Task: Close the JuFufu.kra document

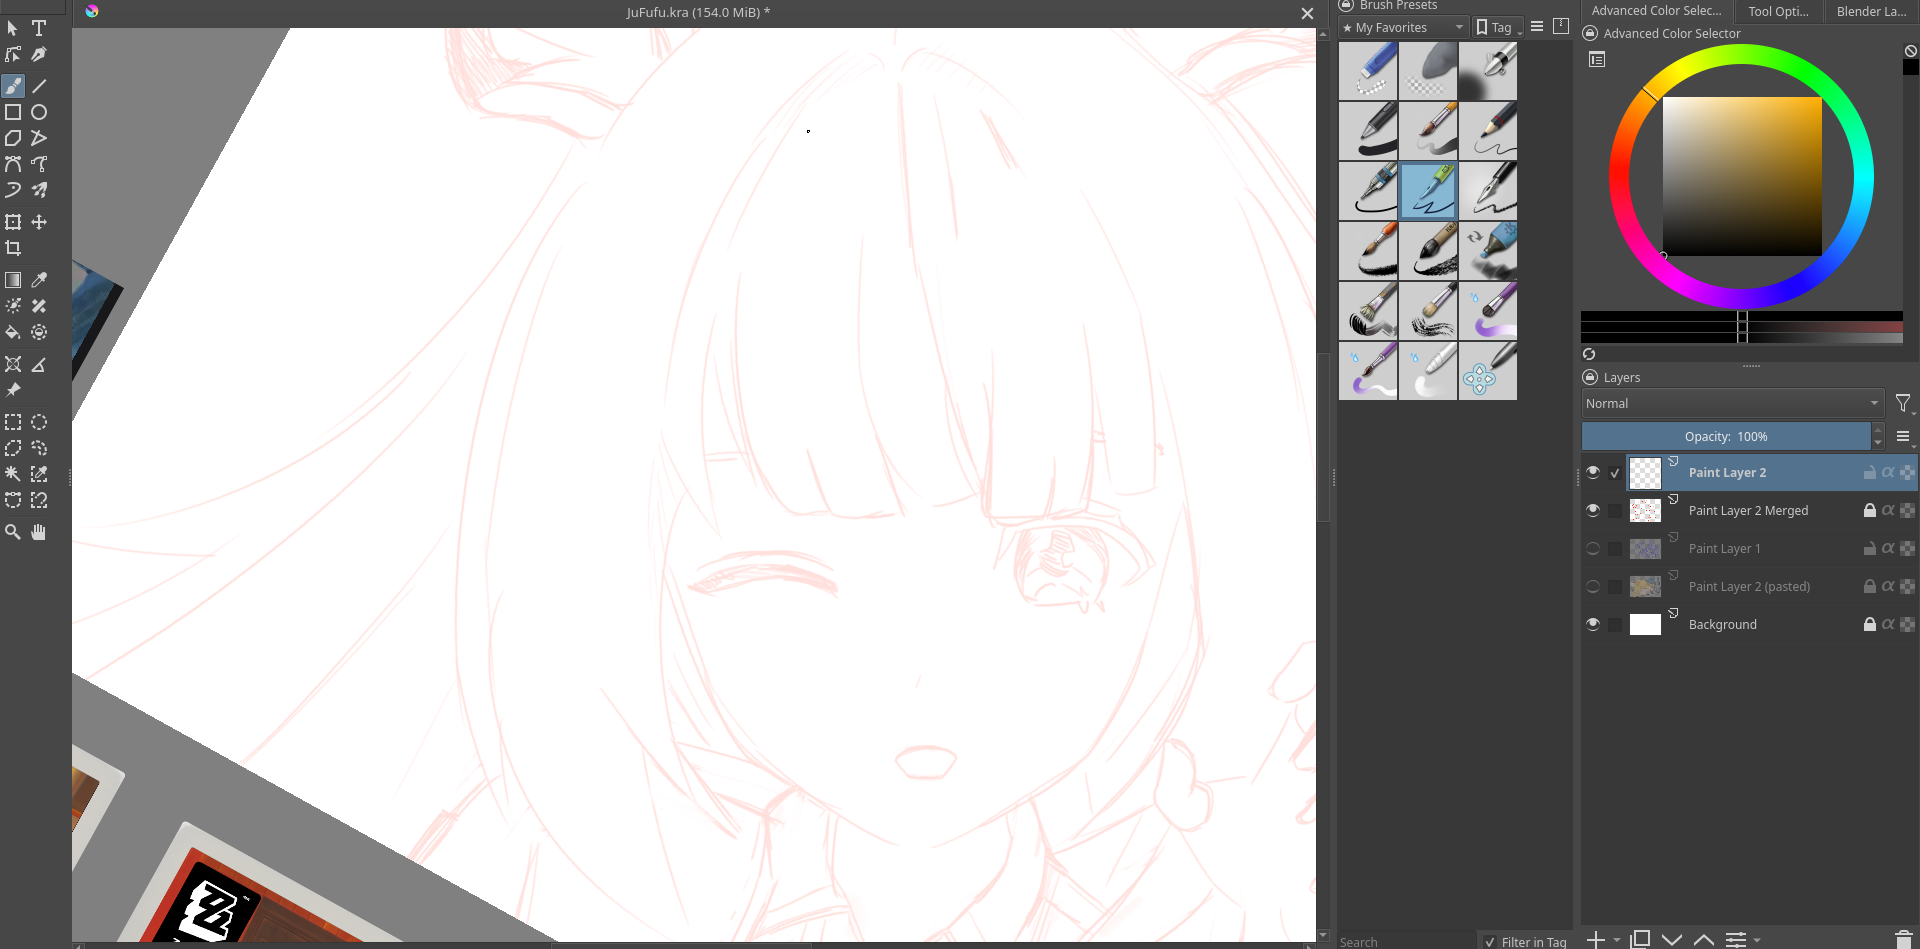Action: point(1307,13)
